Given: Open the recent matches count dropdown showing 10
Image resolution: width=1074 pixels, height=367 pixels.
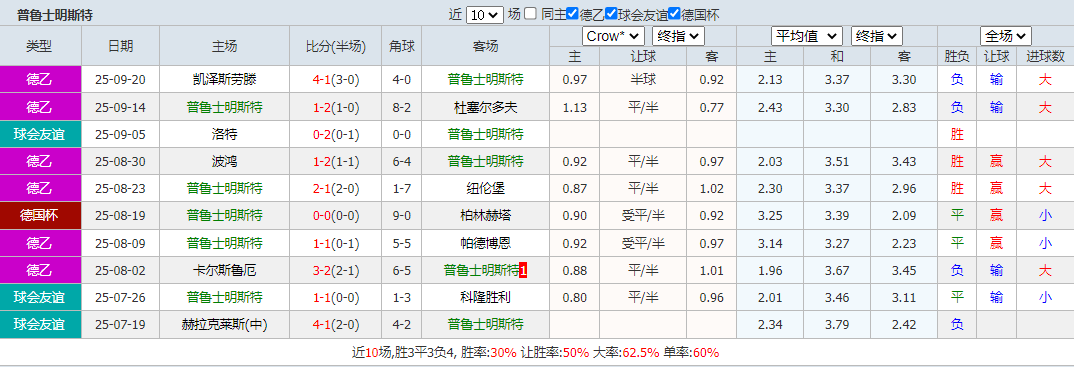Looking at the screenshot, I should pyautogui.click(x=485, y=14).
